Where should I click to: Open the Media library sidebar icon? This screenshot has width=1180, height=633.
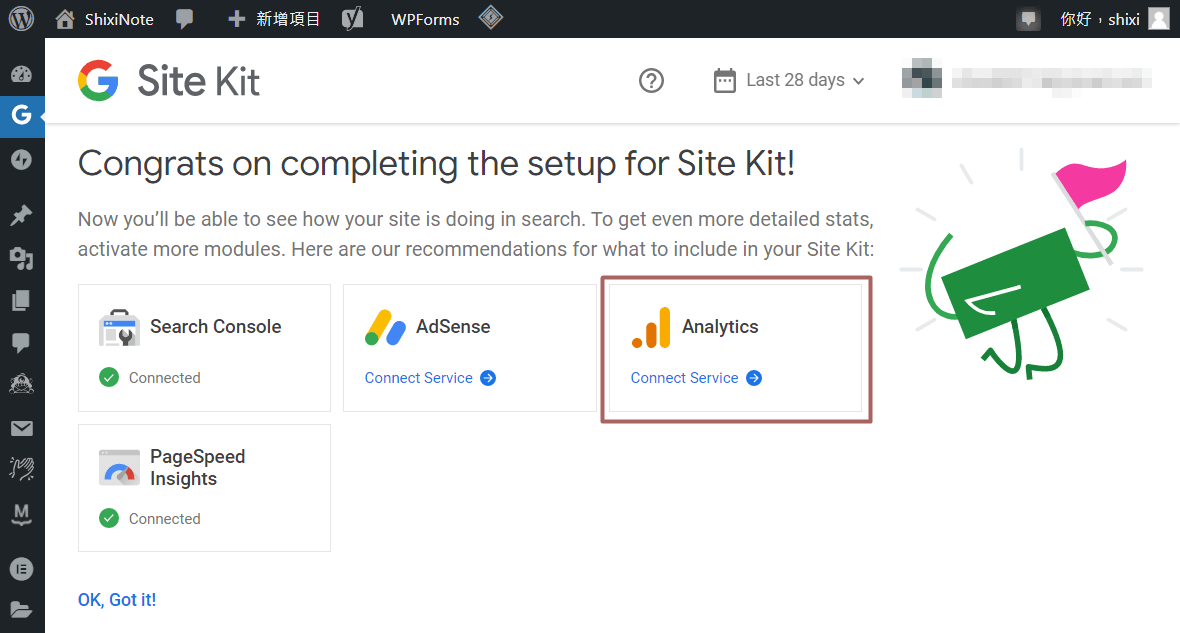[21, 258]
